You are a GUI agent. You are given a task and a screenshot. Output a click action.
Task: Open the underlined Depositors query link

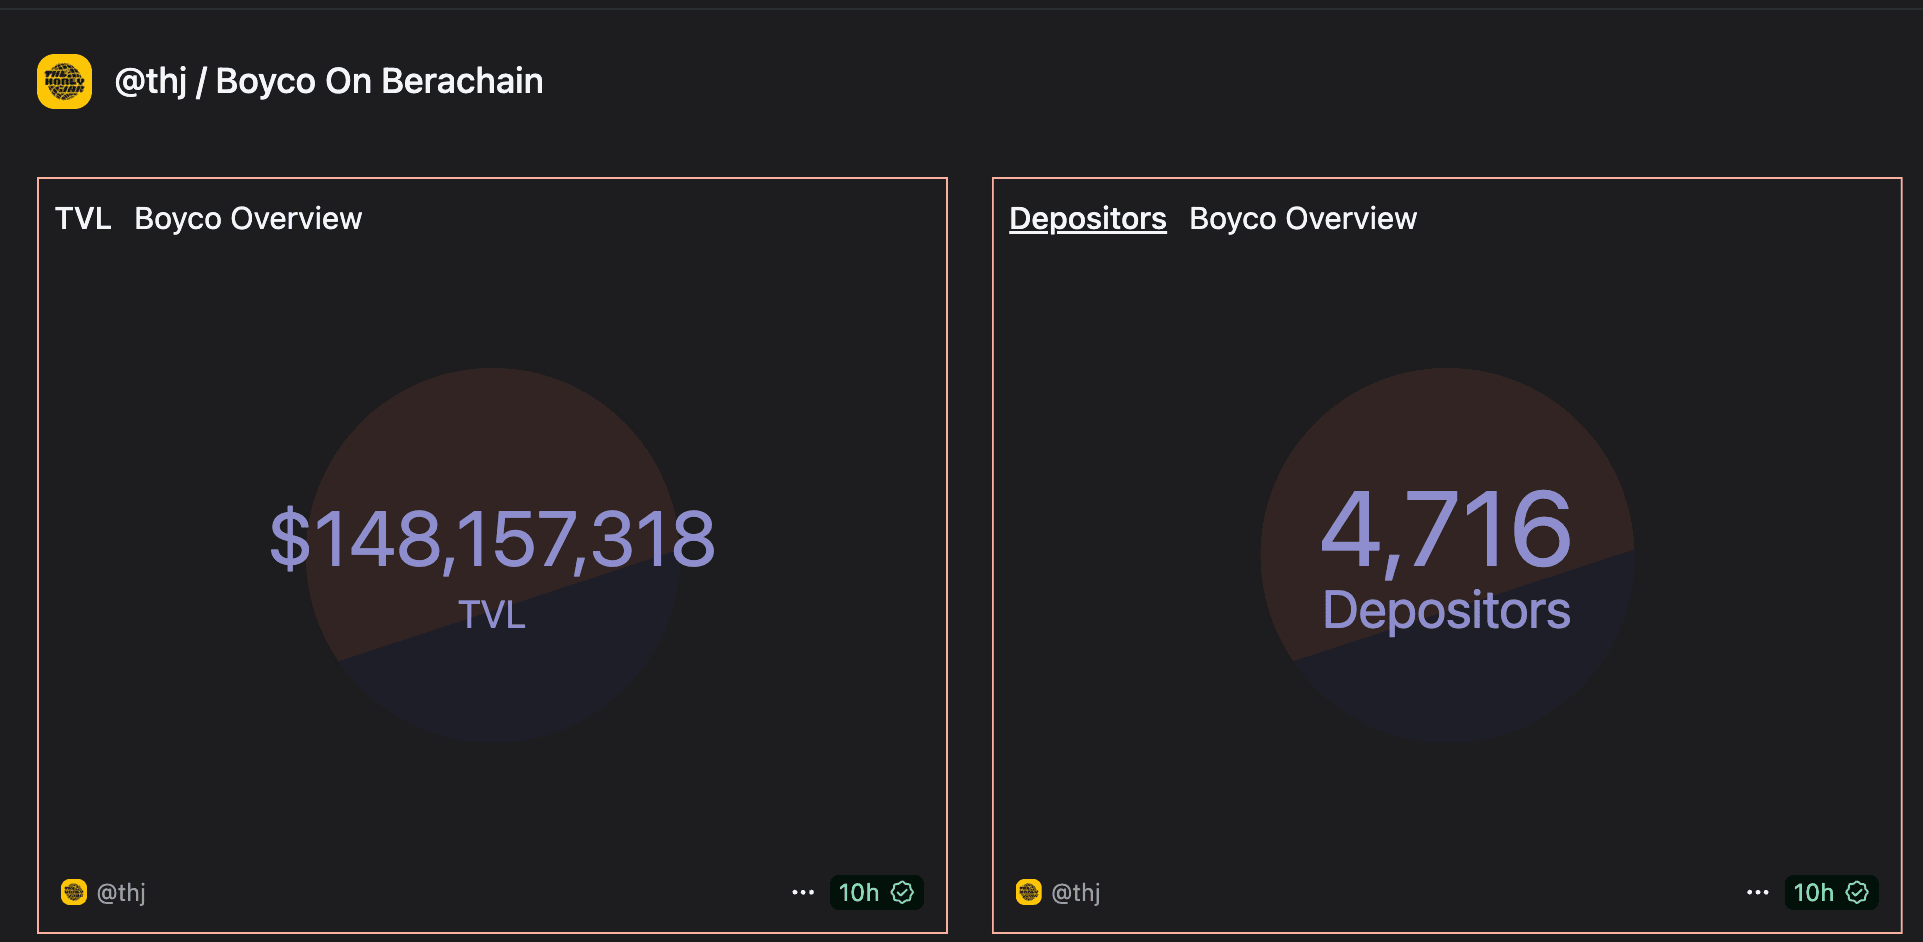(x=1088, y=218)
